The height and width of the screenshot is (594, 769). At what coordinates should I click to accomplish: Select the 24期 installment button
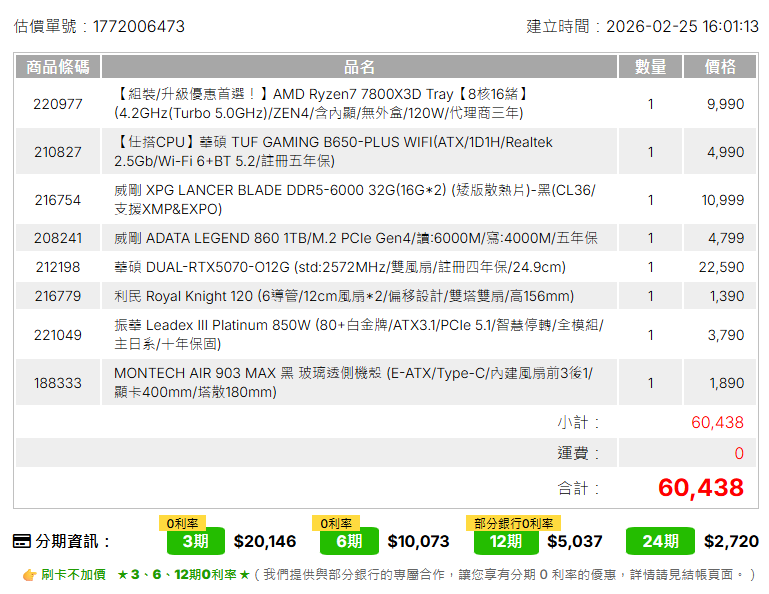[660, 541]
